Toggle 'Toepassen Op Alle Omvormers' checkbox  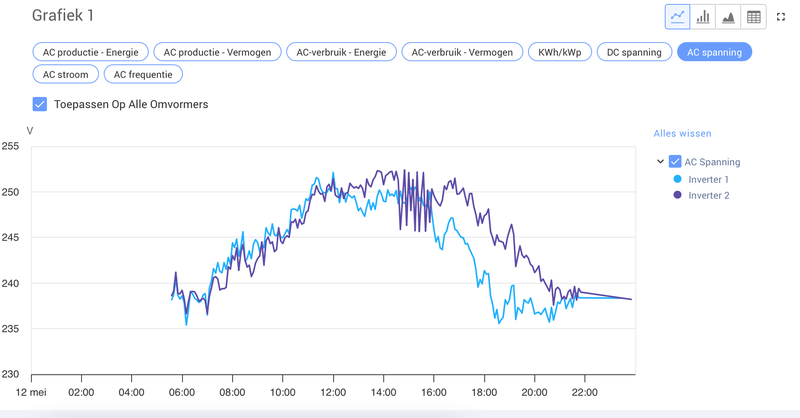[40, 104]
